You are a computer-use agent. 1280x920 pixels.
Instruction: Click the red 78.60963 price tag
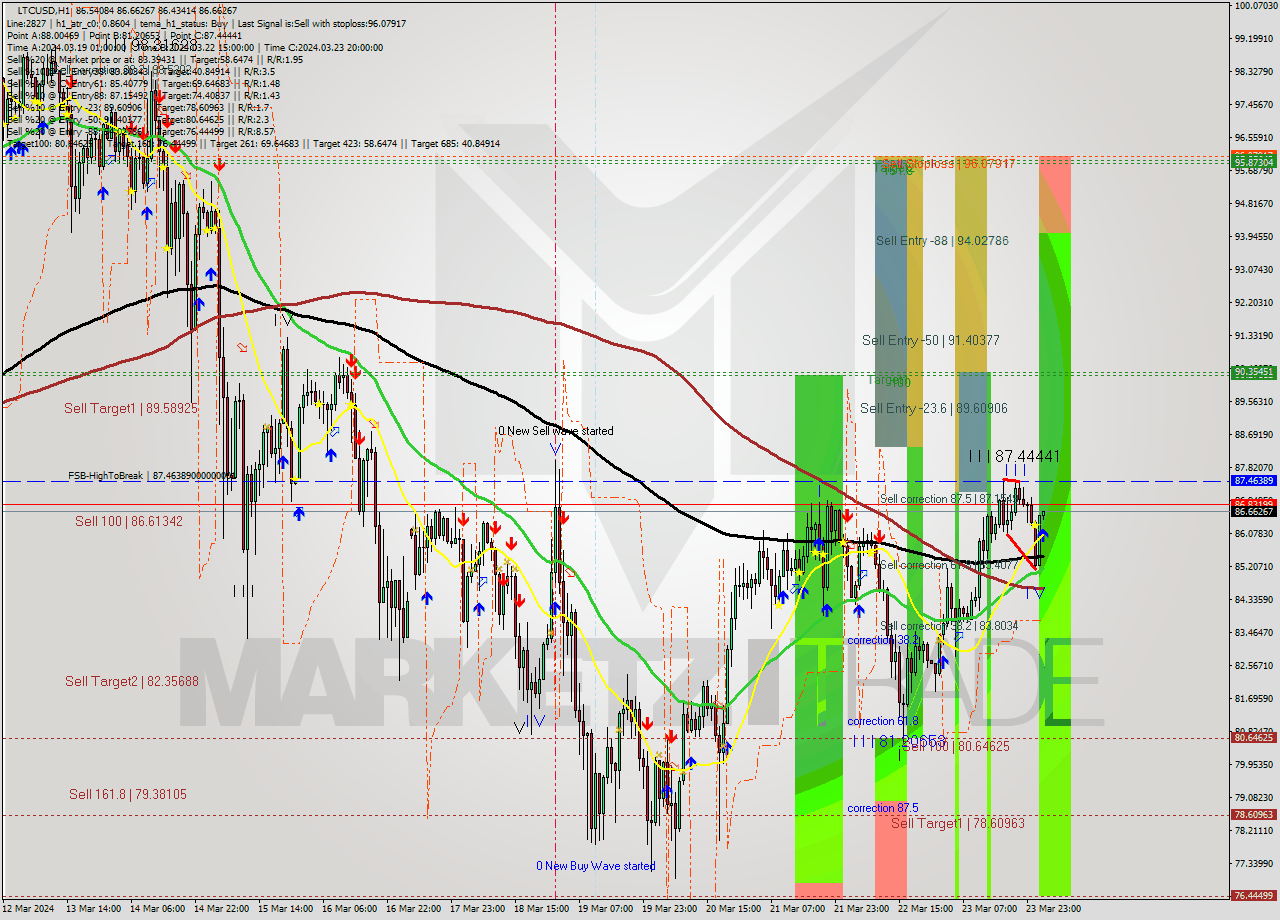pos(1254,815)
